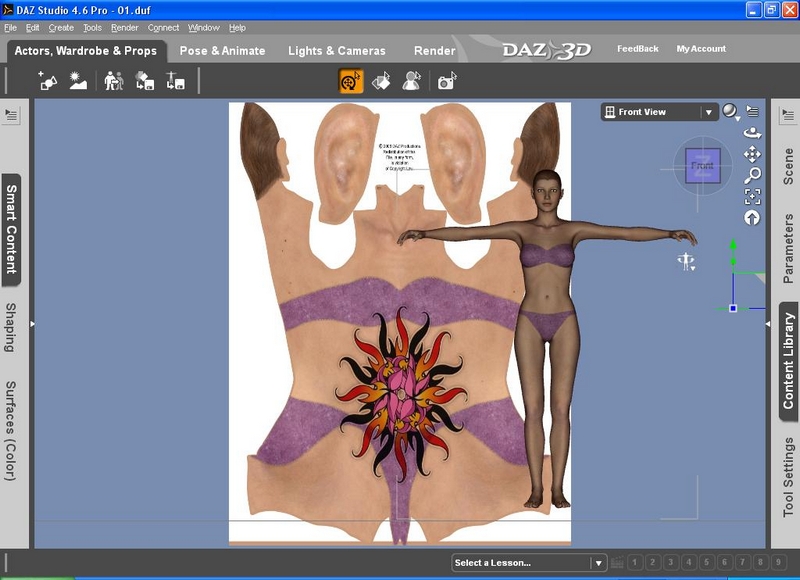Select the orange Universal manipulation tool
Image resolution: width=800 pixels, height=580 pixels.
pyautogui.click(x=351, y=81)
